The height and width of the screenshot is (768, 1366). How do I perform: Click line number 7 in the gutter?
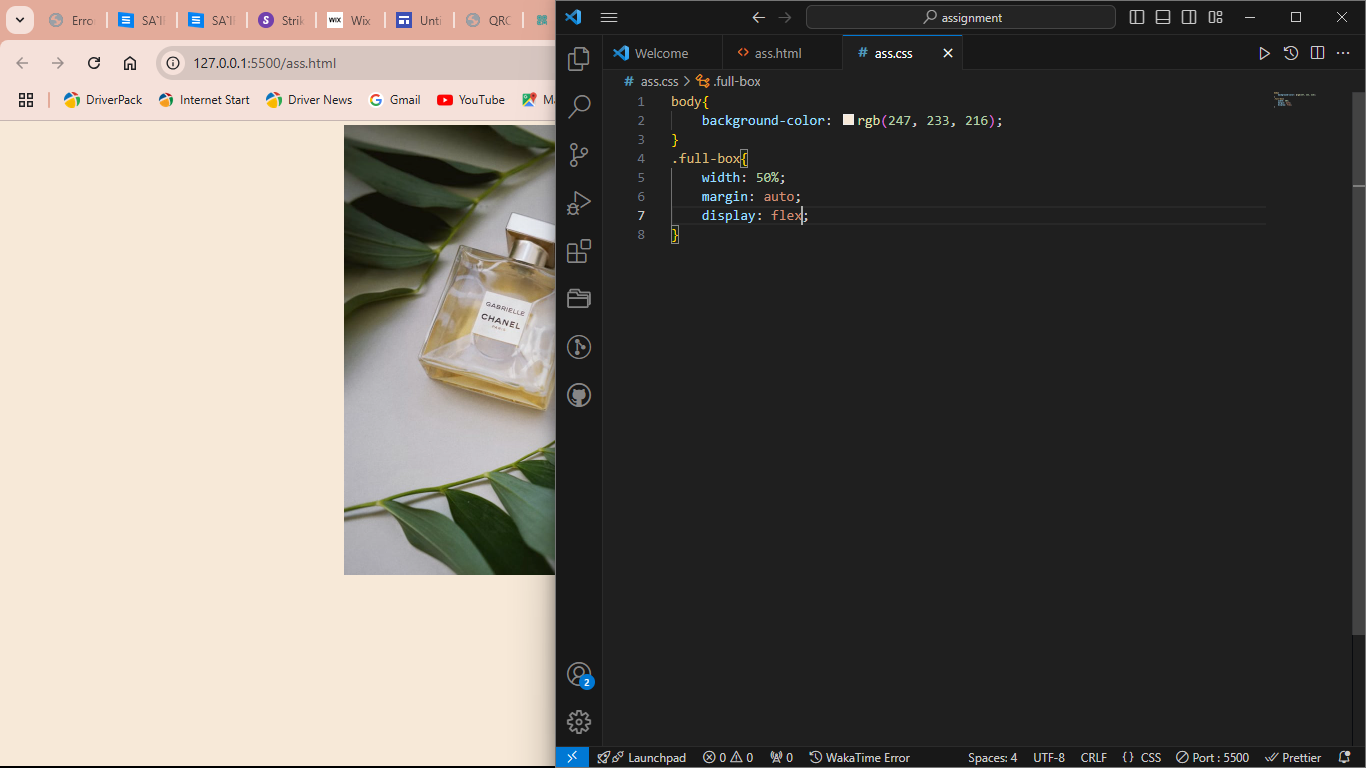(x=641, y=215)
